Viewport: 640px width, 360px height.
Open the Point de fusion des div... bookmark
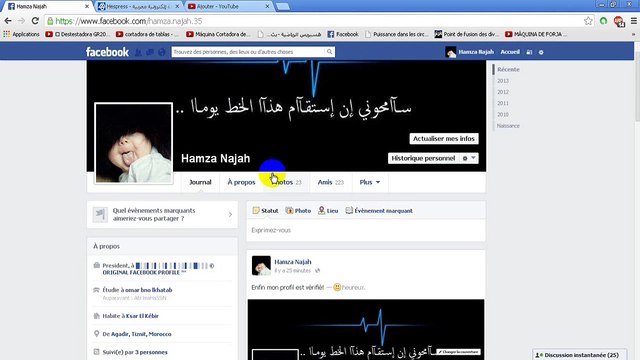pyautogui.click(x=467, y=34)
